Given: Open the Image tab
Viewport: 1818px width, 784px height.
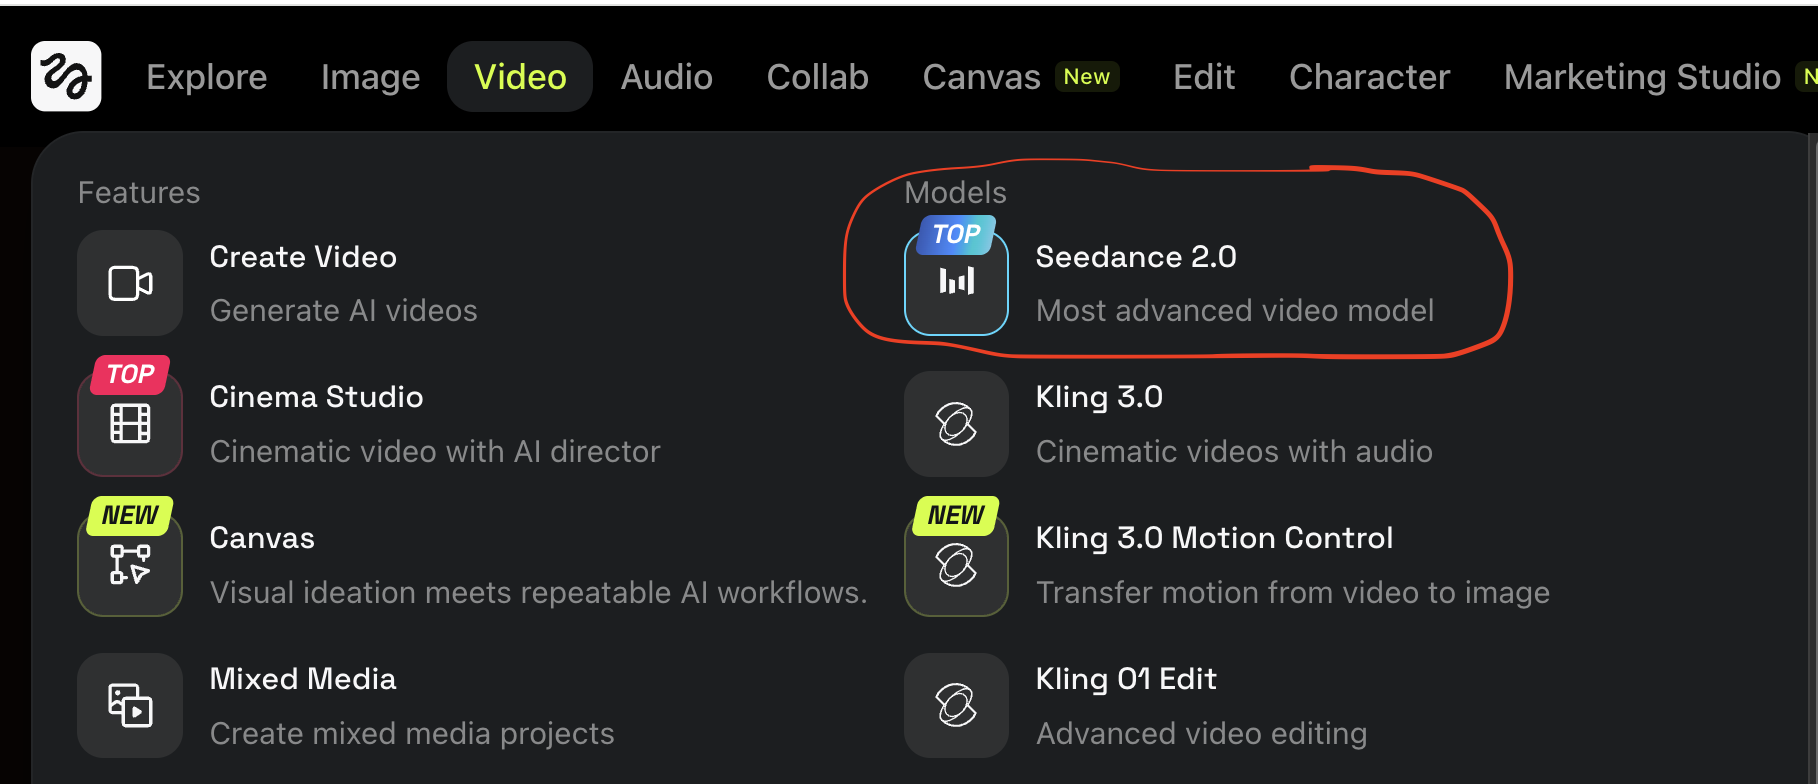Looking at the screenshot, I should [370, 77].
